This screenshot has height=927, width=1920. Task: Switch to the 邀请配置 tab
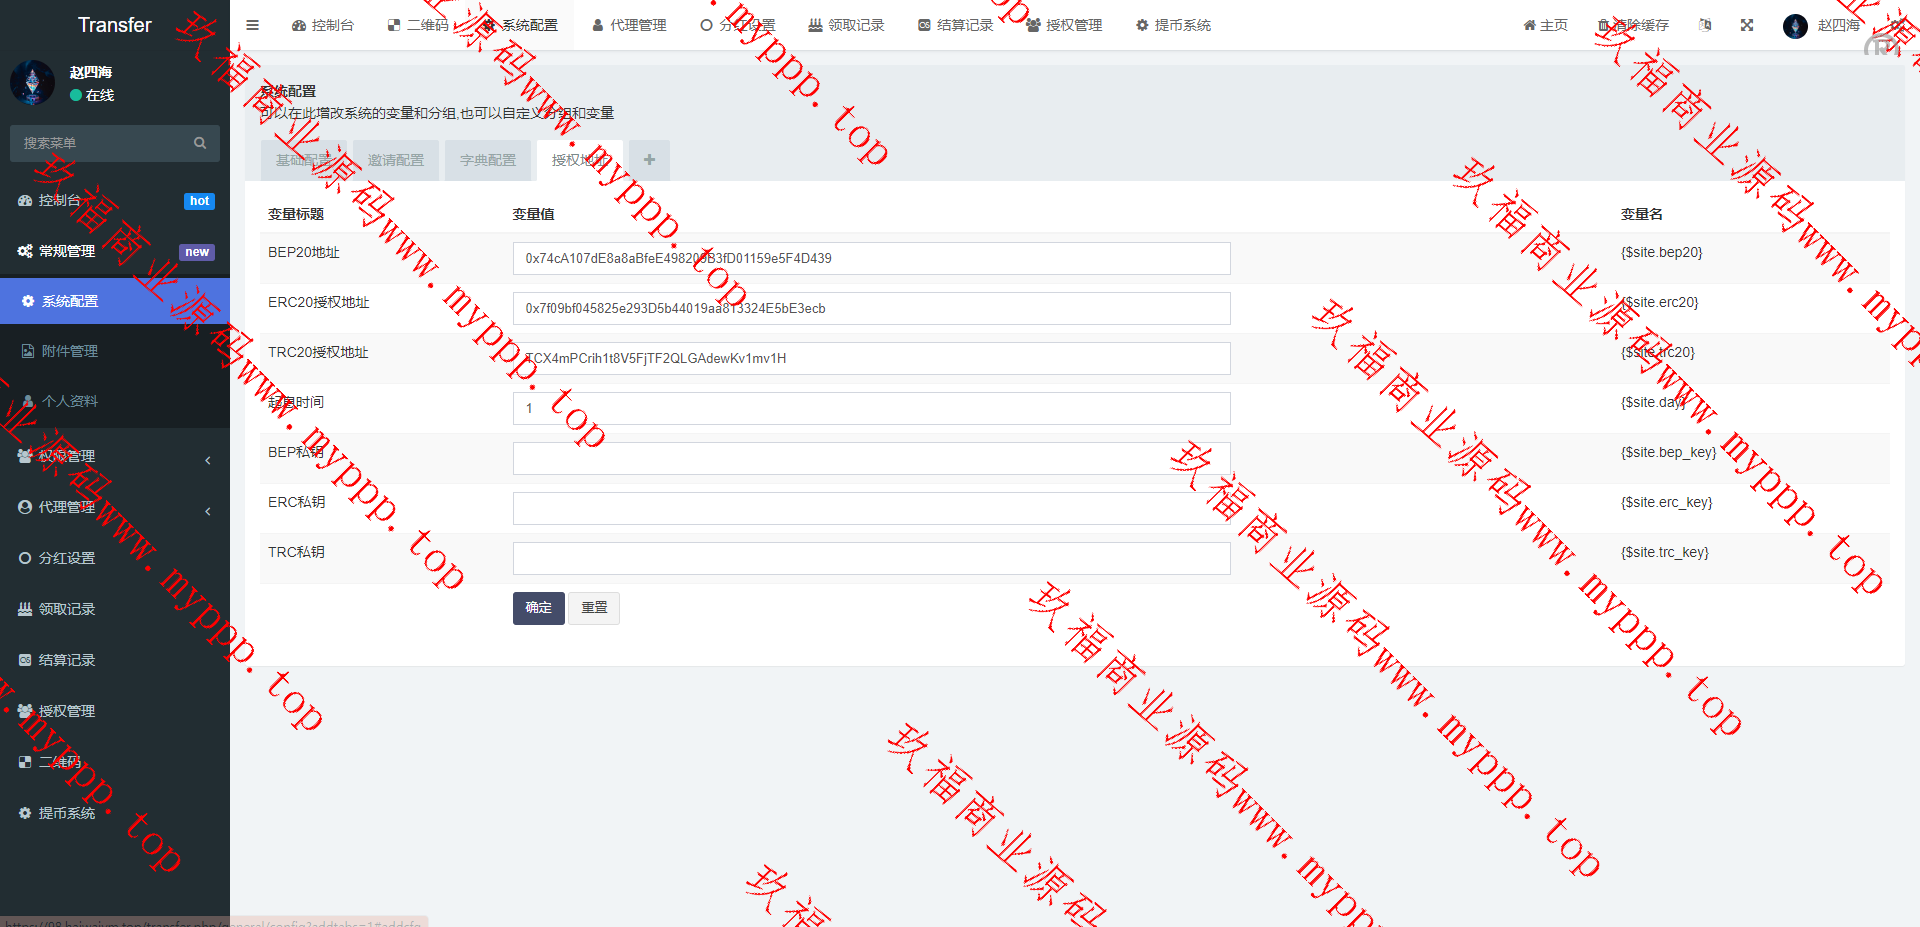coord(395,160)
